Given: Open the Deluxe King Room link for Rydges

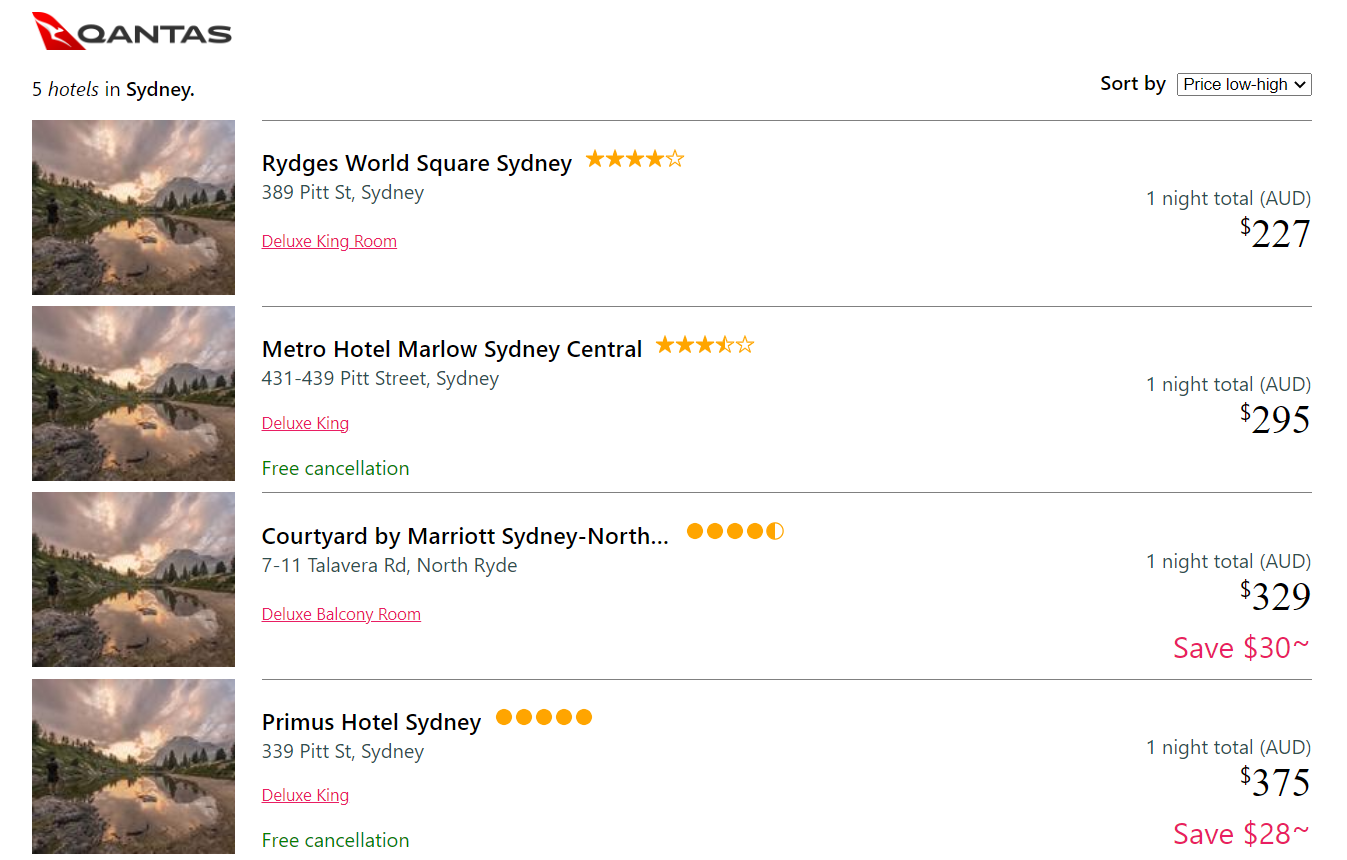Looking at the screenshot, I should [x=329, y=241].
